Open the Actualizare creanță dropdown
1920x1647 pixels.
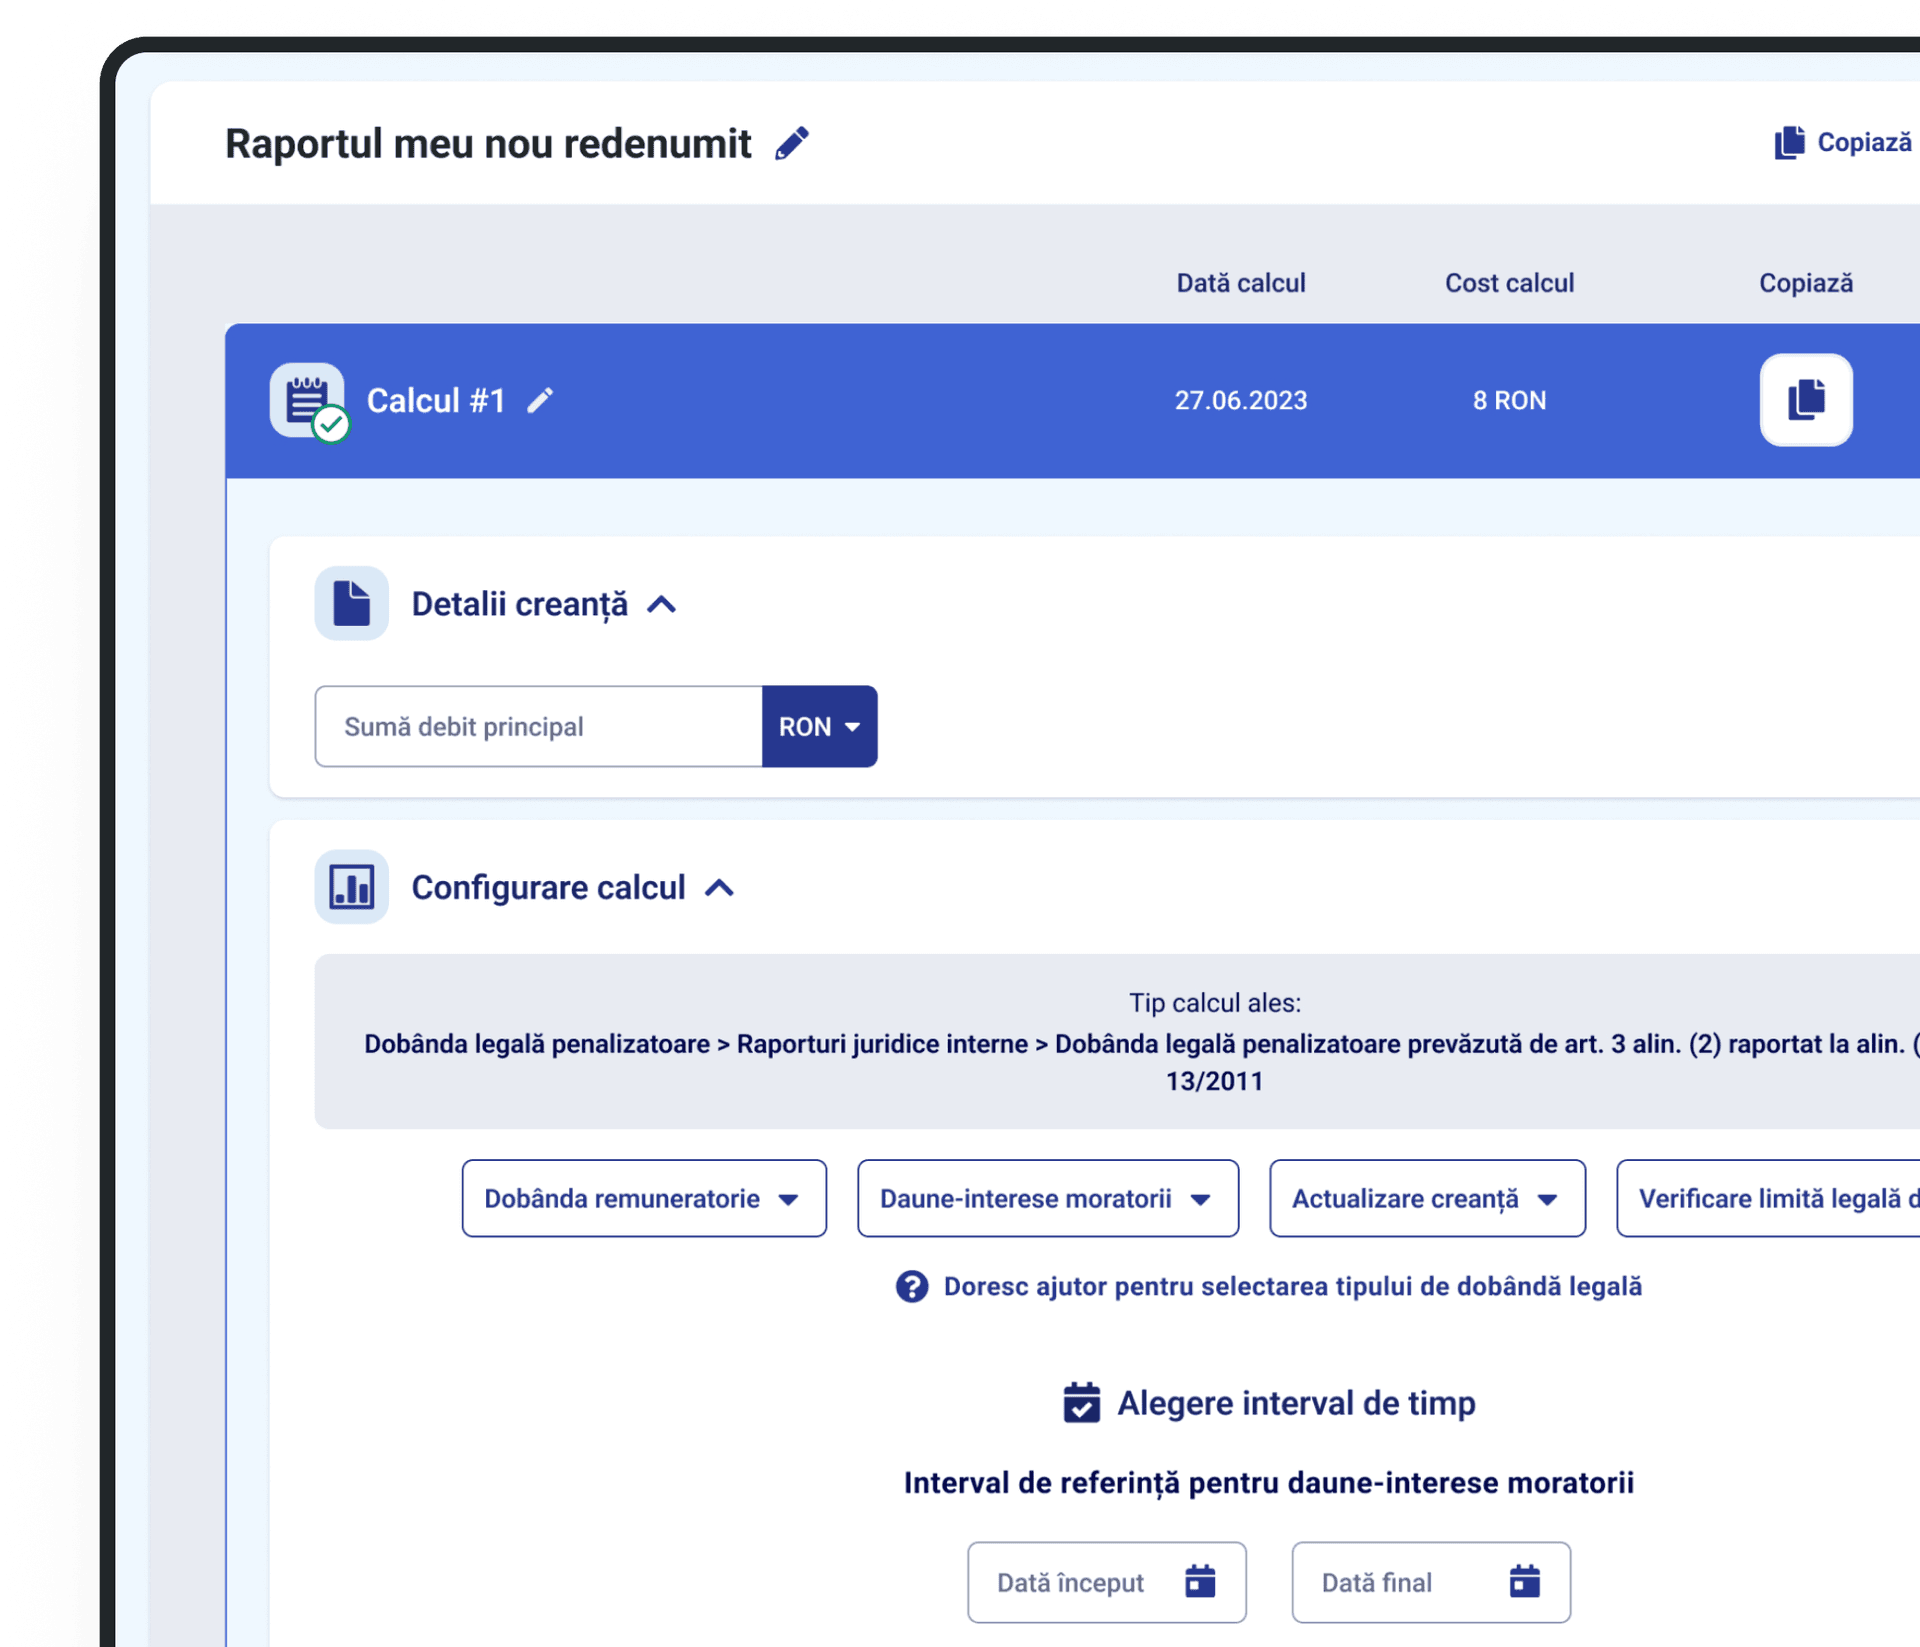pyautogui.click(x=1426, y=1199)
